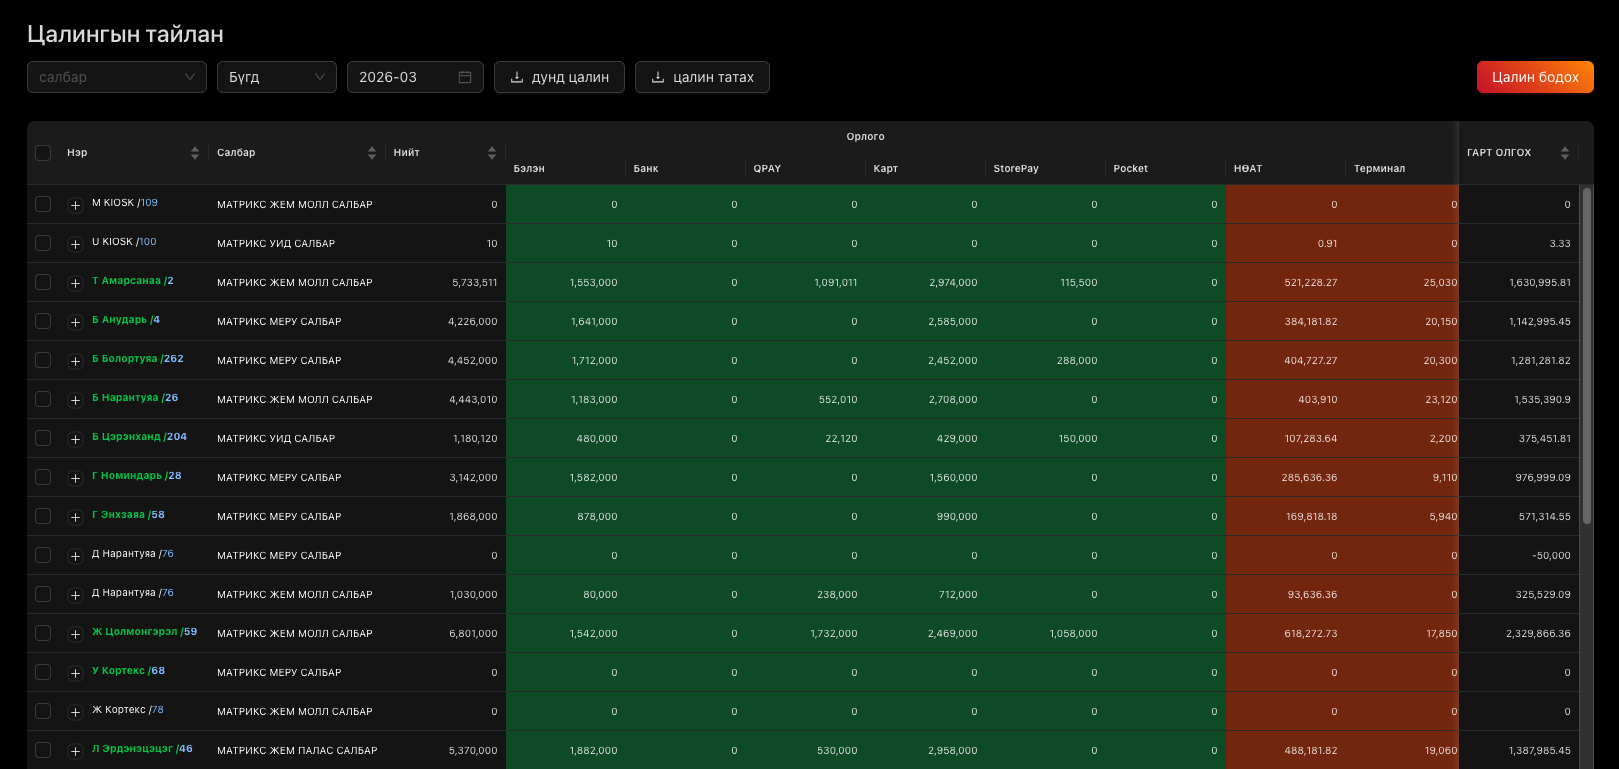The height and width of the screenshot is (769, 1619).
Task: Open the салбар branch dropdown
Action: click(x=117, y=77)
